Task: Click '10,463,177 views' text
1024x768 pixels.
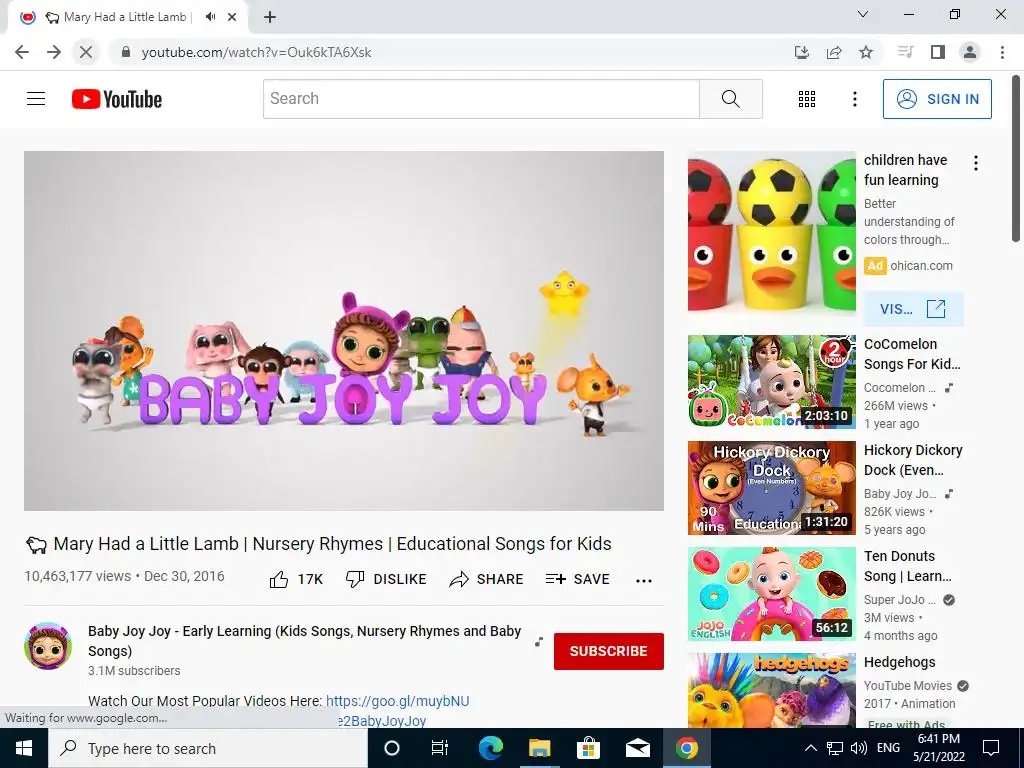Action: [x=78, y=576]
